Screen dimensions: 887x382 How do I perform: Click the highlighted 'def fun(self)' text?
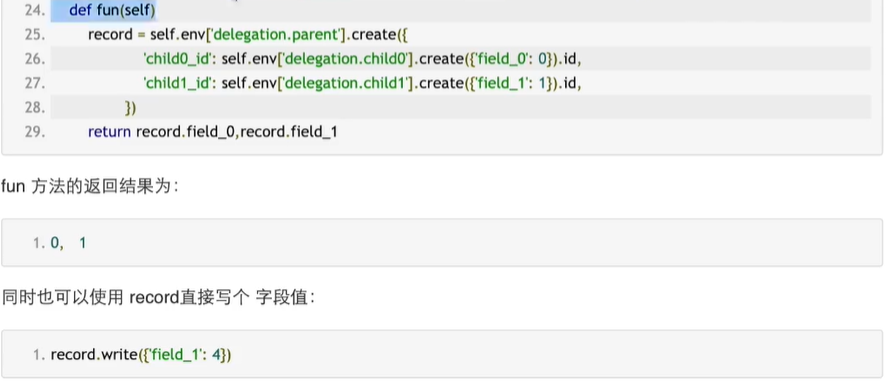click(112, 10)
